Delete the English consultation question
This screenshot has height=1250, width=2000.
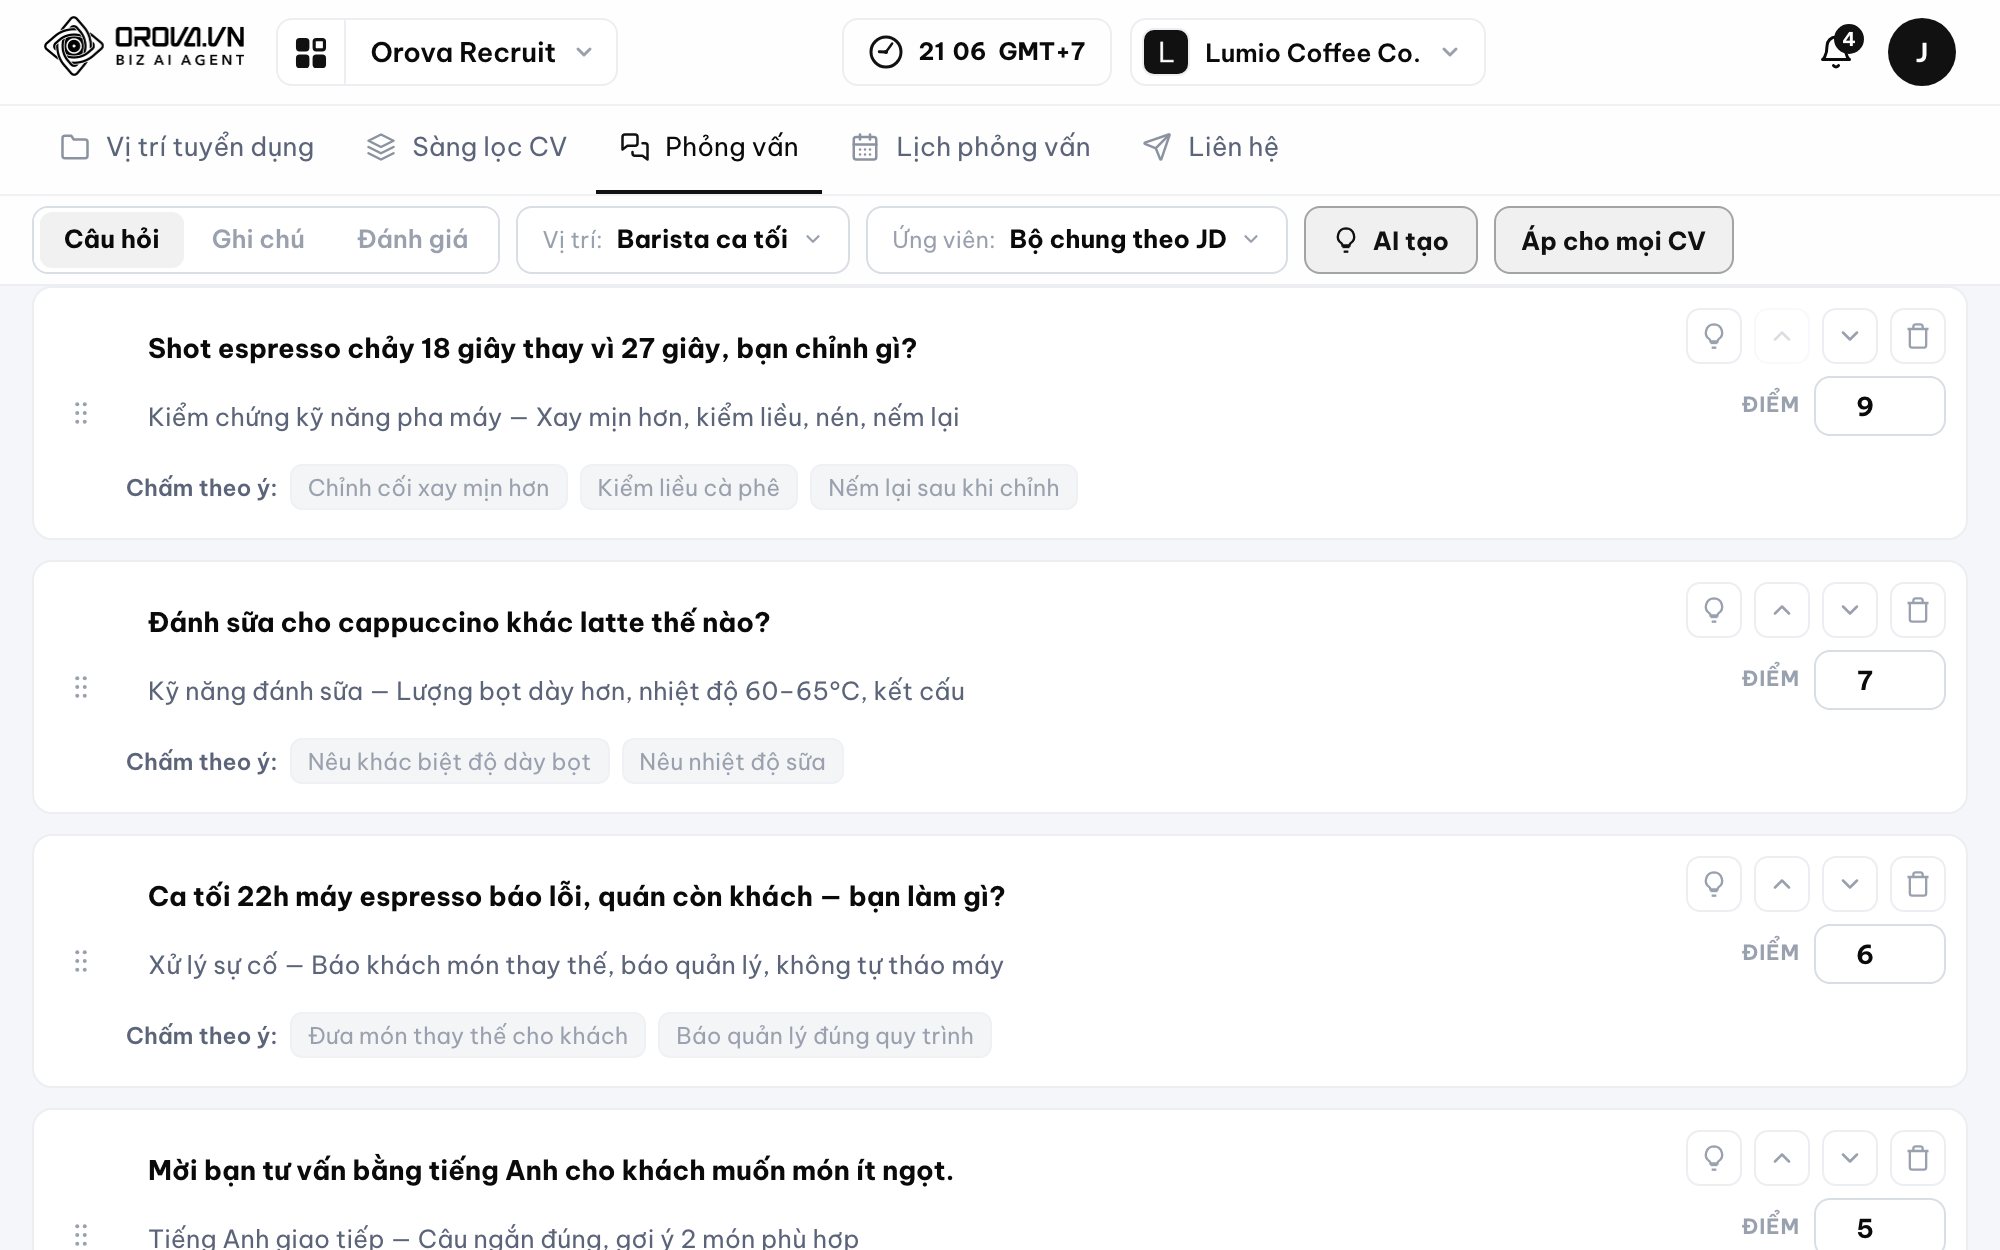1918,1158
